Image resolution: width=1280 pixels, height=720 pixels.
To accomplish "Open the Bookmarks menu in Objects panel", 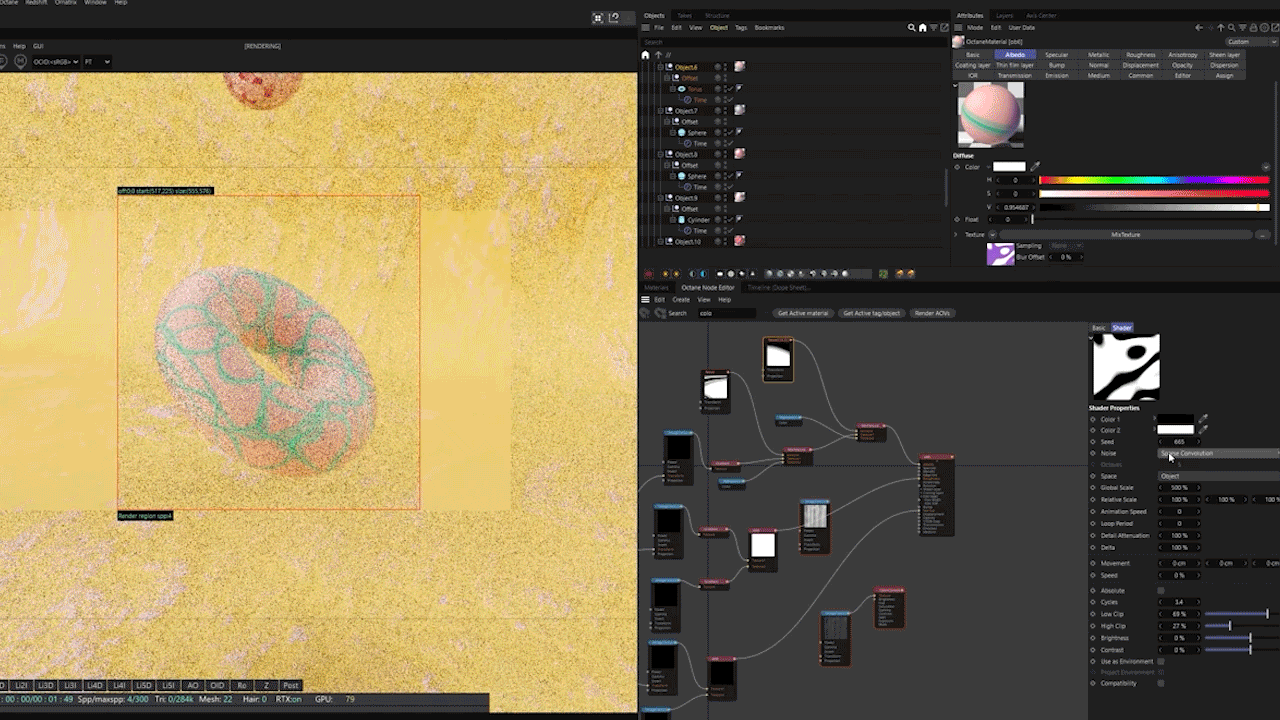I will click(769, 28).
